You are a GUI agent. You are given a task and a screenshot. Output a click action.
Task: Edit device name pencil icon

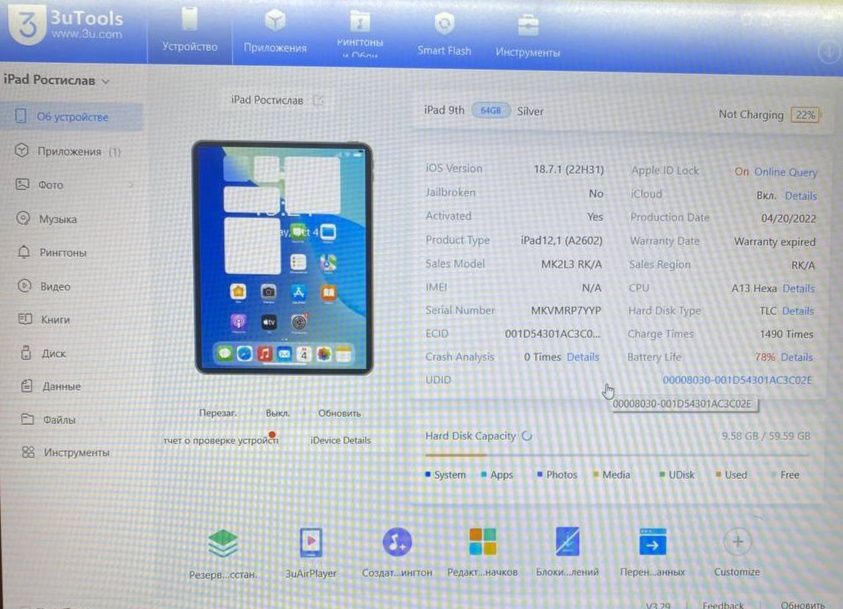coord(318,101)
